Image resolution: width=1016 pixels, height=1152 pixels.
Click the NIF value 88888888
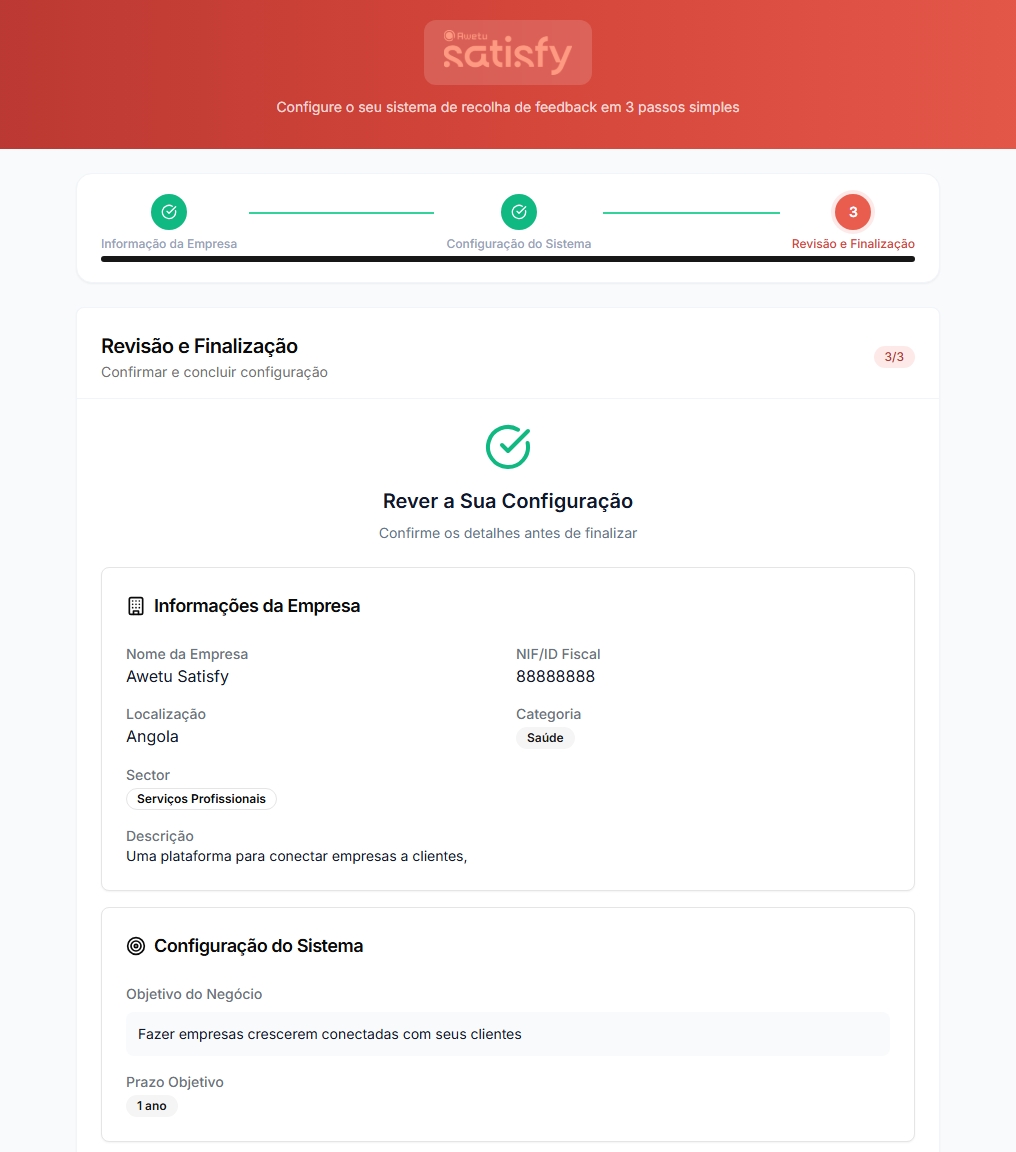[555, 677]
